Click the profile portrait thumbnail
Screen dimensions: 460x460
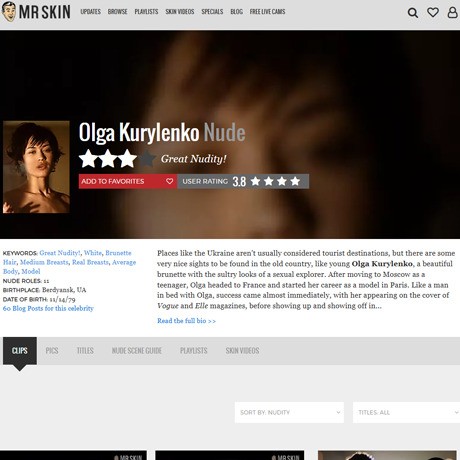pyautogui.click(x=36, y=167)
